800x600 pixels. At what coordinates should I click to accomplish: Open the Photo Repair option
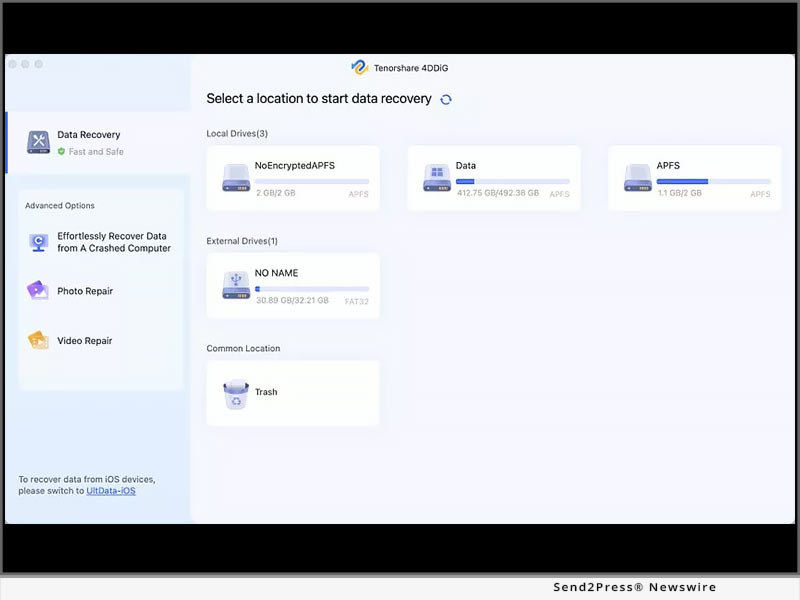[85, 292]
